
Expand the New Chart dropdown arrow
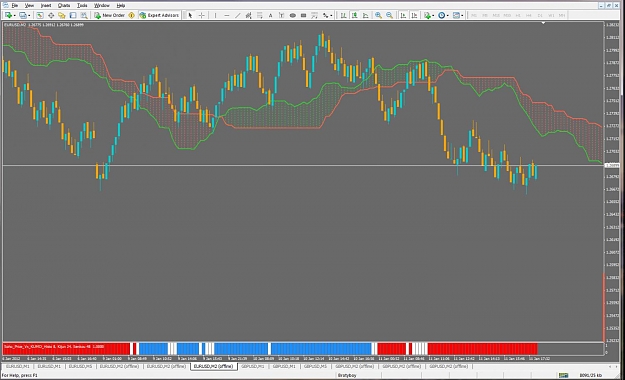tap(14, 16)
